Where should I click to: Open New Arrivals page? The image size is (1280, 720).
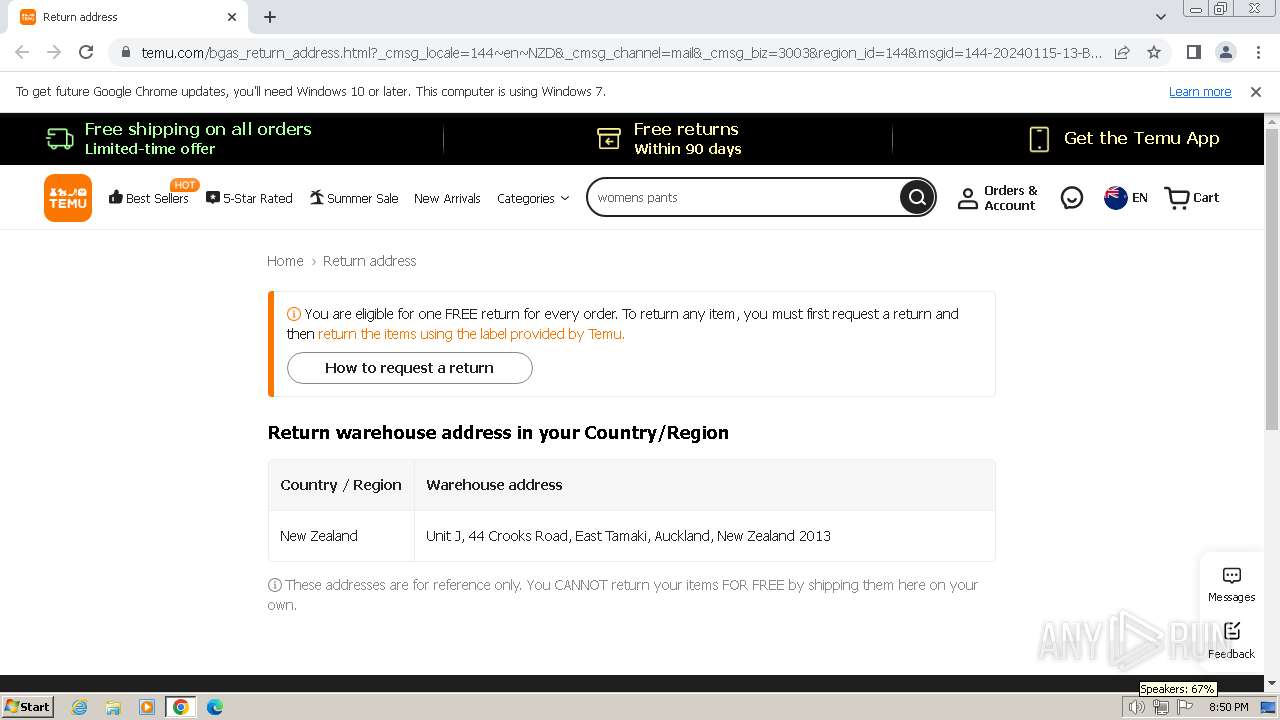coord(447,198)
